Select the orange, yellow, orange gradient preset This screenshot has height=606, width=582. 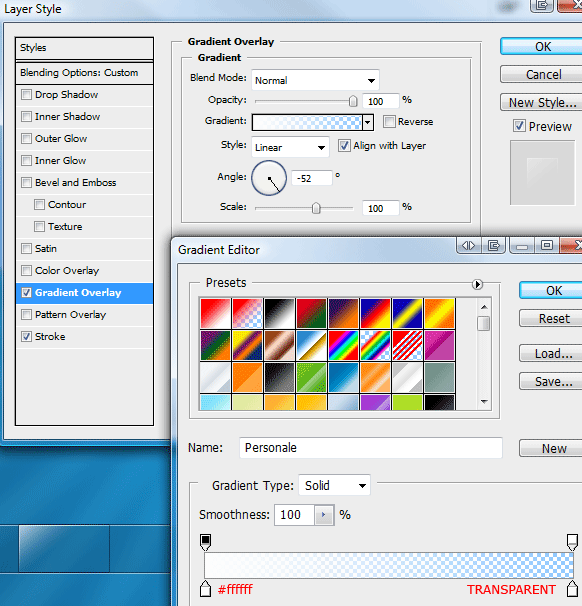tap(439, 313)
